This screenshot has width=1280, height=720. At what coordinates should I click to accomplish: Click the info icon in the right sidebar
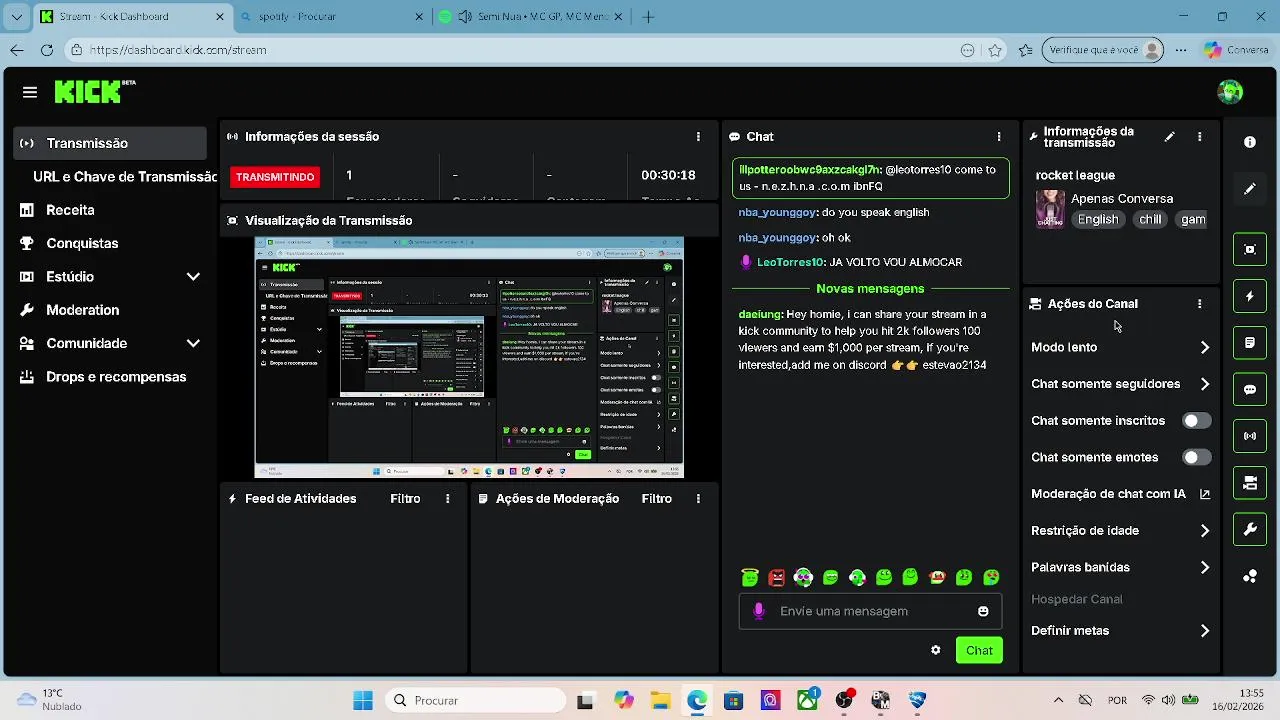click(1250, 142)
